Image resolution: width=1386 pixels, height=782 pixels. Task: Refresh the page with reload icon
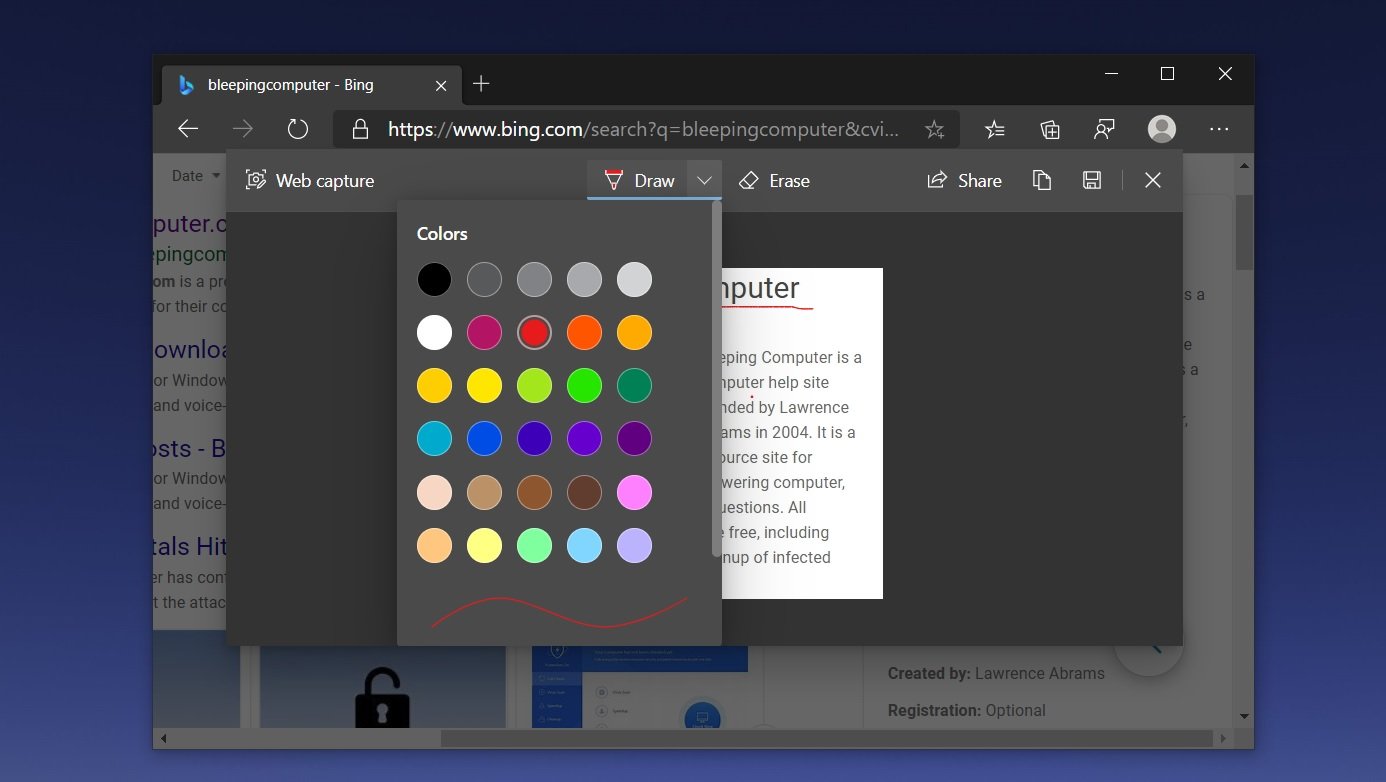coord(297,129)
